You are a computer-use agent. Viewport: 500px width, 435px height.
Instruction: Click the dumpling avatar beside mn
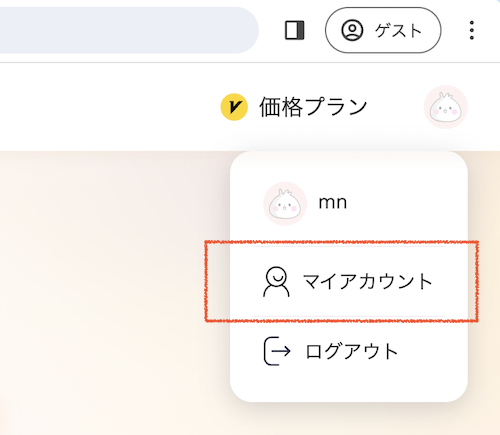[x=285, y=204]
